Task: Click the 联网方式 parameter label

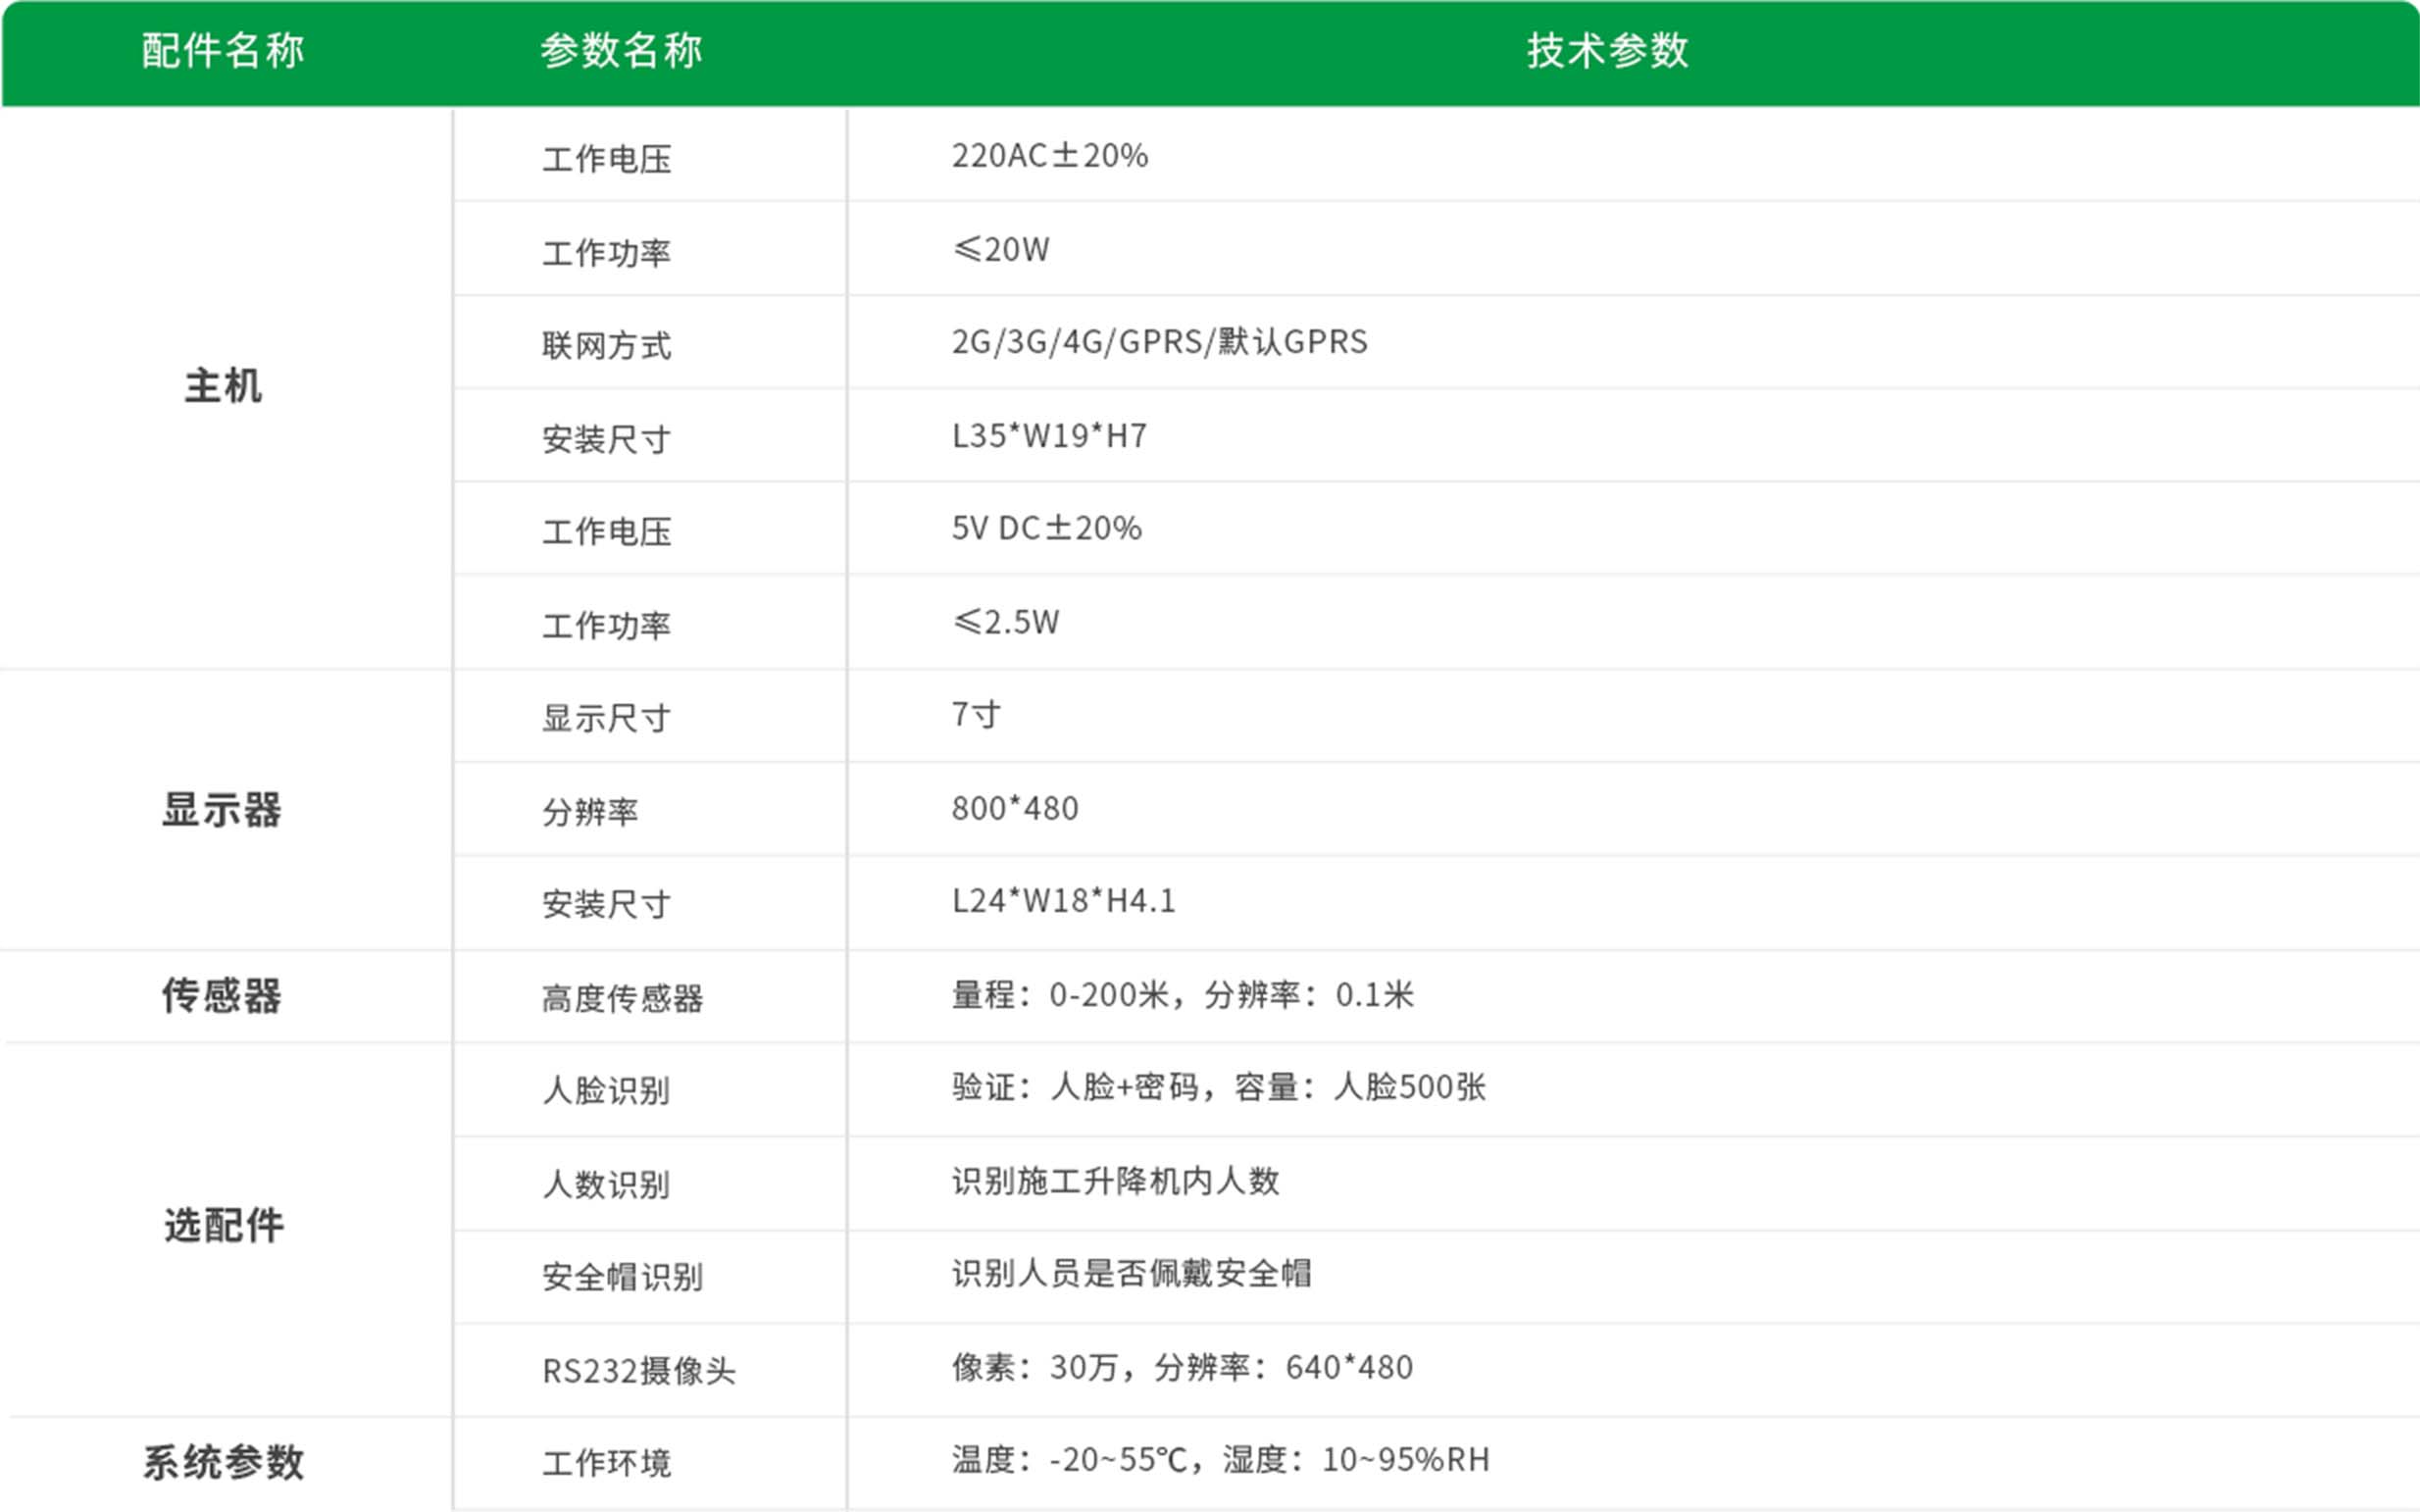Action: click(606, 346)
